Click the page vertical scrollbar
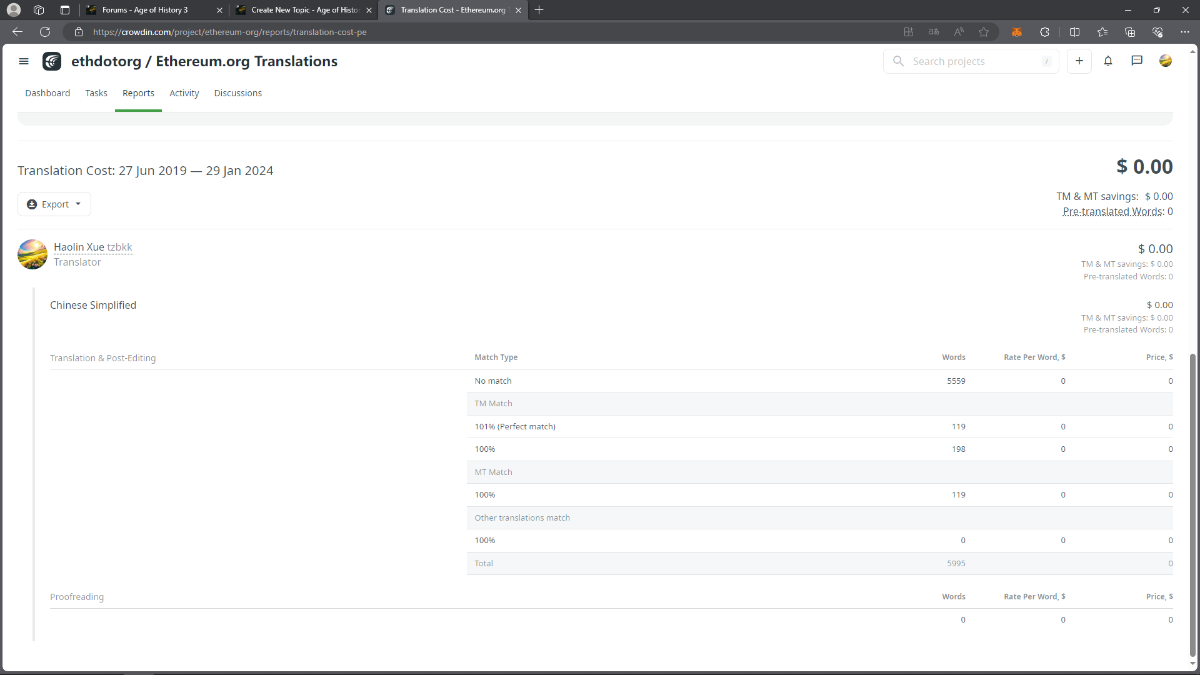Image resolution: width=1200 pixels, height=675 pixels. 1191,505
